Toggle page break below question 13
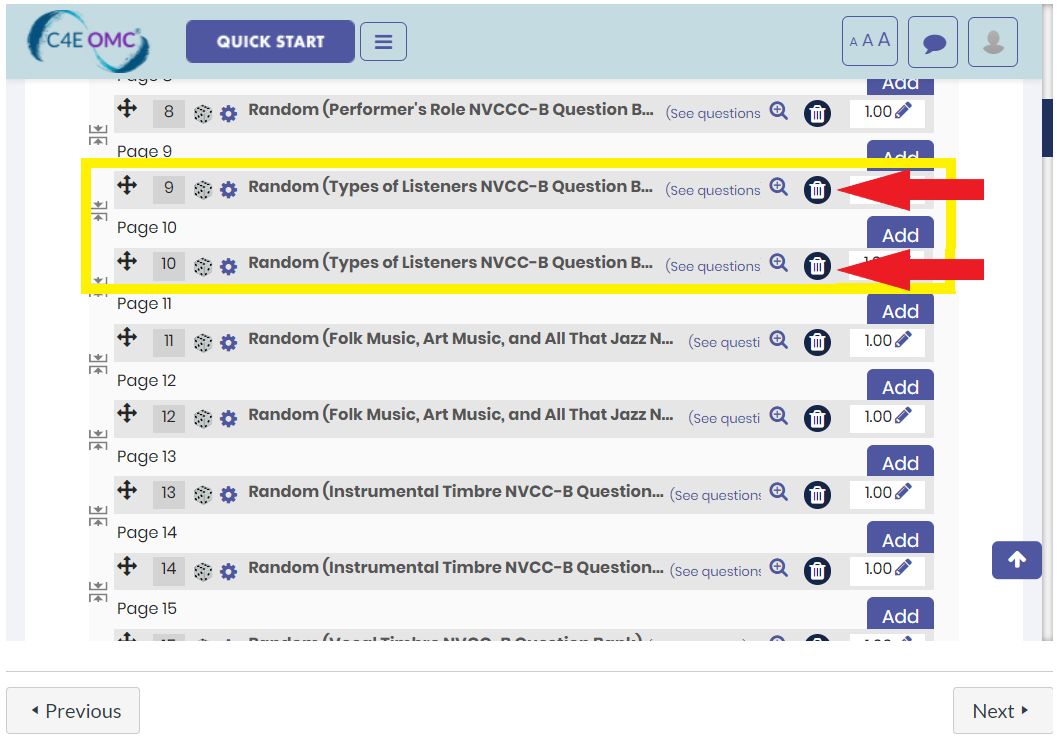 point(98,516)
